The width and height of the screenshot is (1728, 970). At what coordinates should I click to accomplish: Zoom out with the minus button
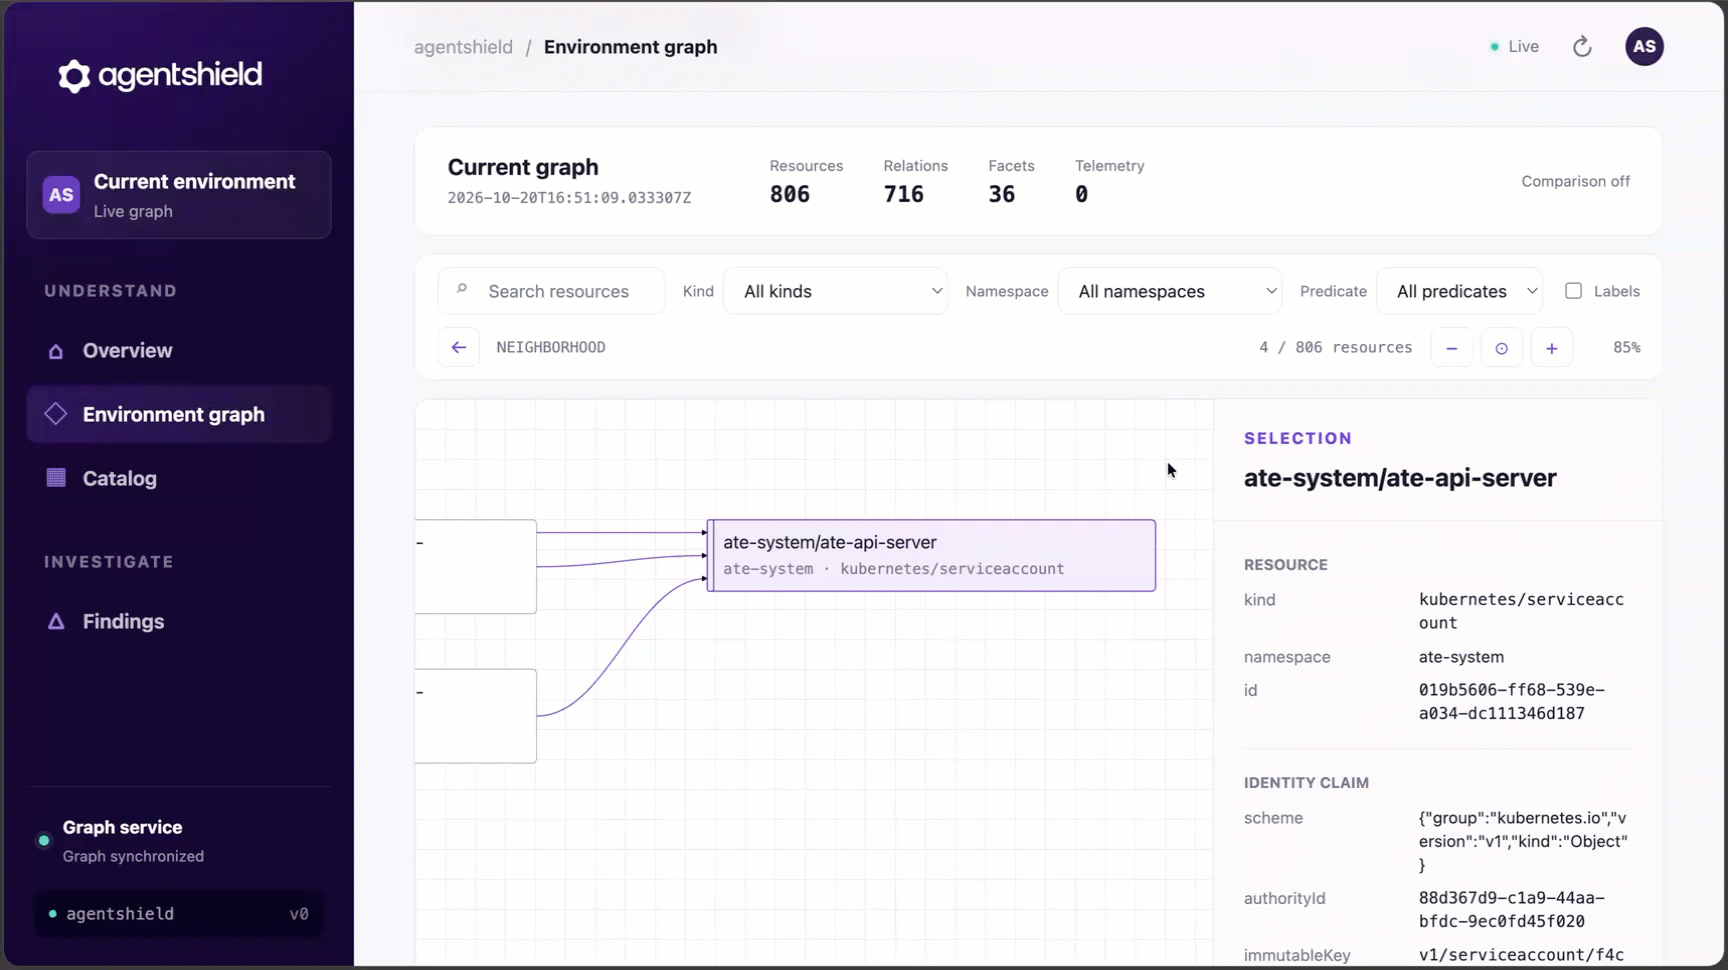pos(1451,348)
